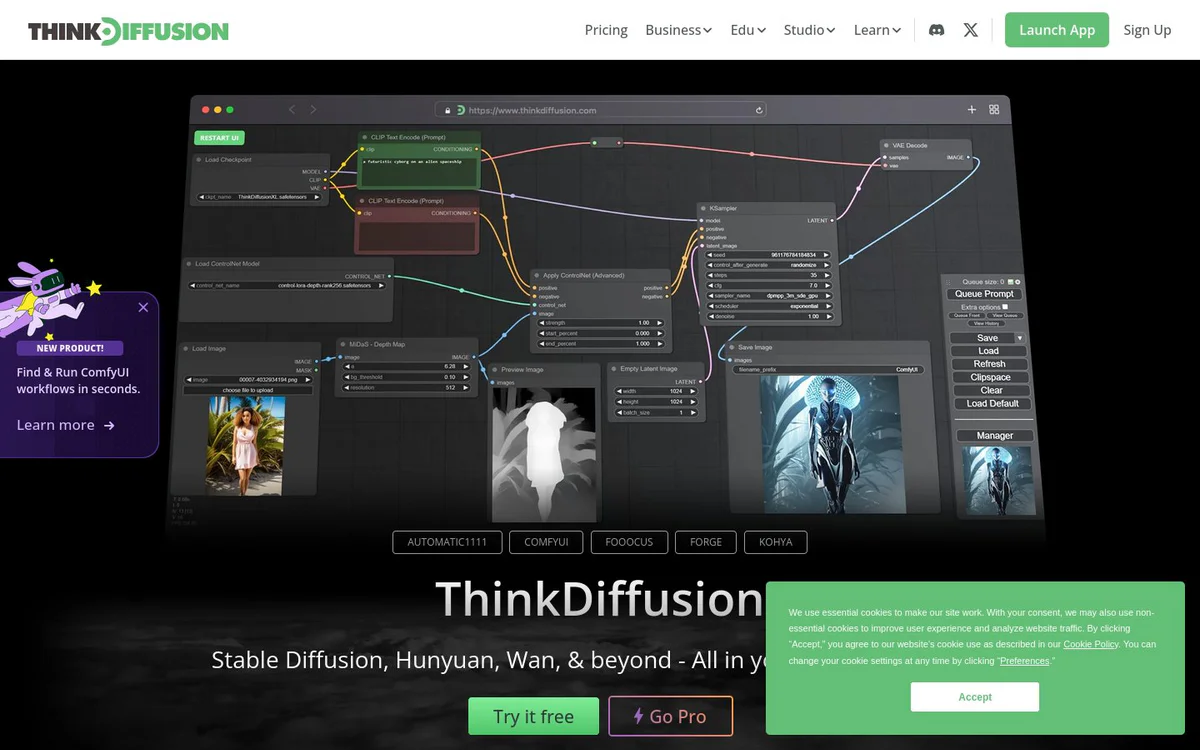Expand the Studio menu
This screenshot has height=750, width=1200.
pos(810,30)
